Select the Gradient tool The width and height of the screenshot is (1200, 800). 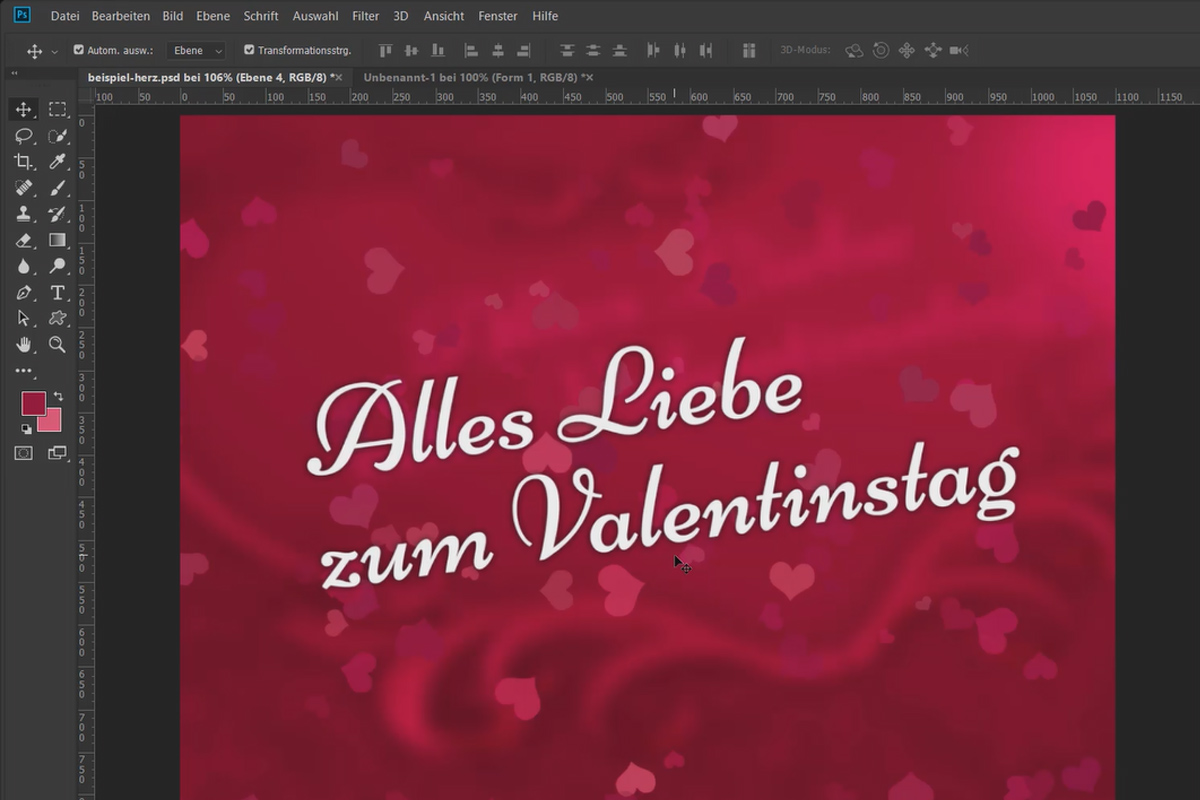click(x=58, y=240)
